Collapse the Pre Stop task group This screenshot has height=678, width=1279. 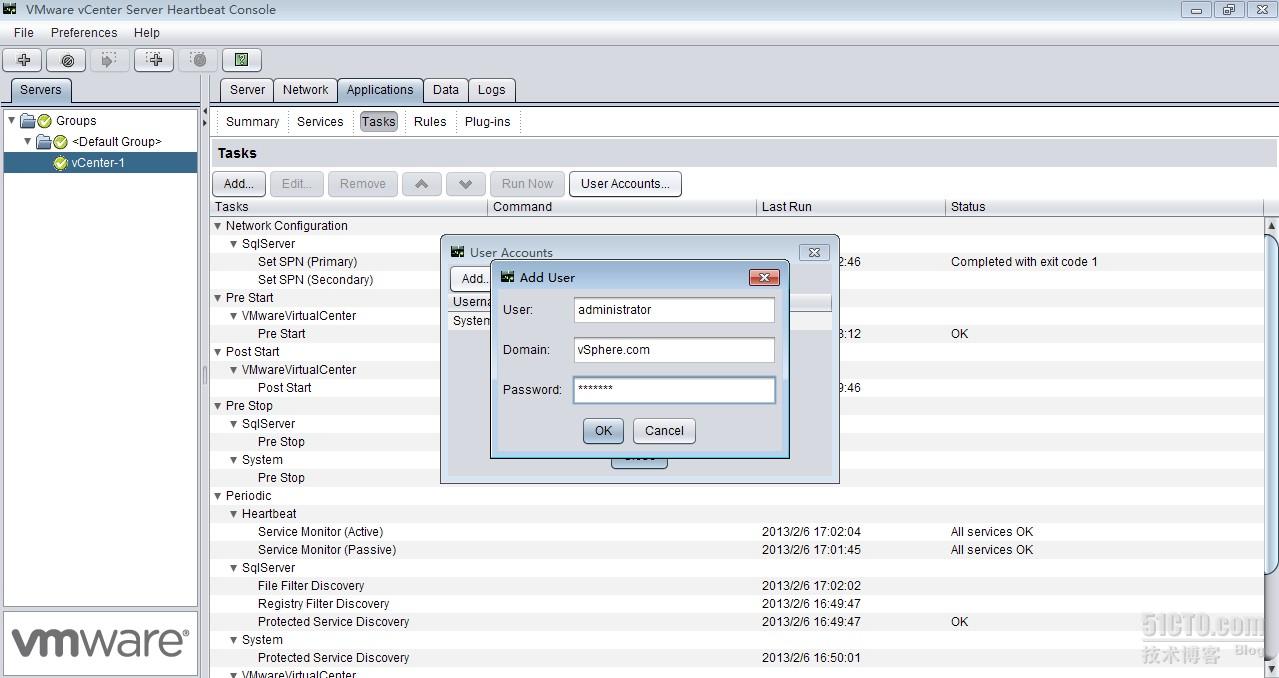[x=217, y=406]
